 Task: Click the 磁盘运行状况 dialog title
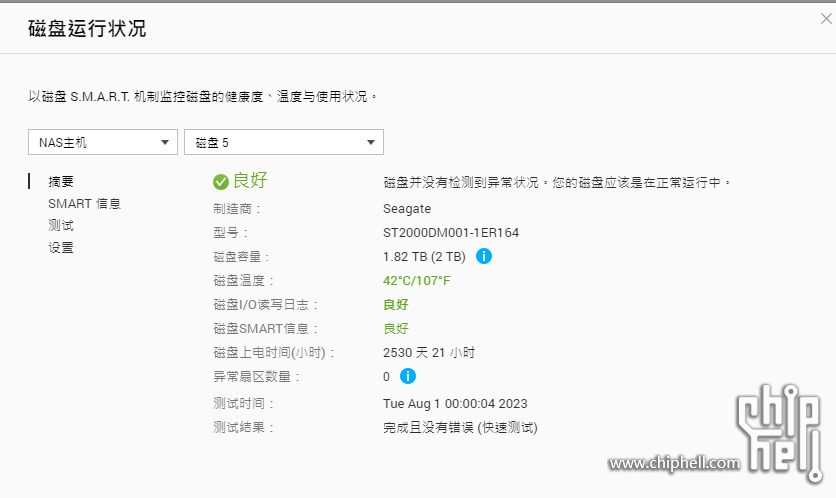pos(87,28)
